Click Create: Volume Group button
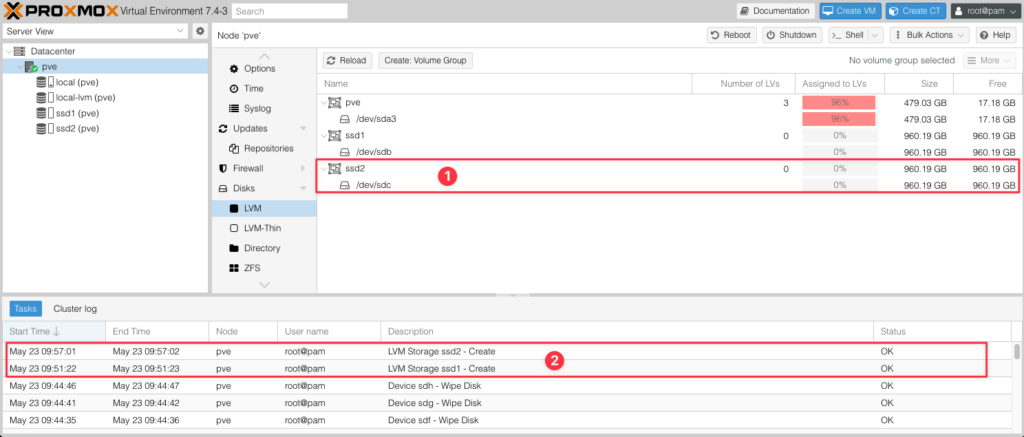 coord(425,61)
